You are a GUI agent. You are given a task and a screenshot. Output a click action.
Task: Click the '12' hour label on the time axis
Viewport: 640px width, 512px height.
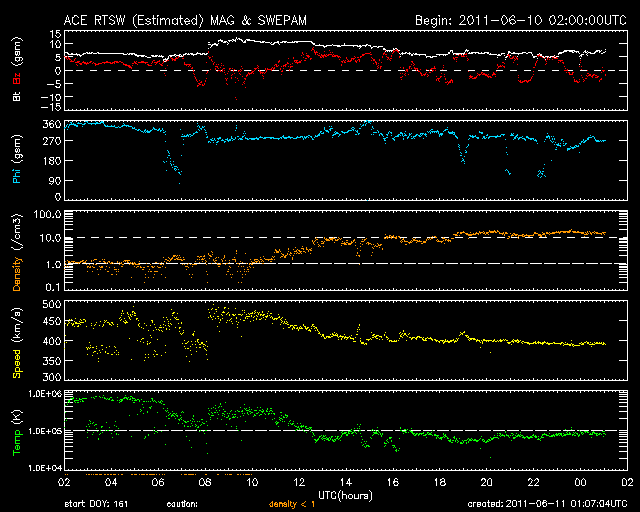click(x=299, y=483)
